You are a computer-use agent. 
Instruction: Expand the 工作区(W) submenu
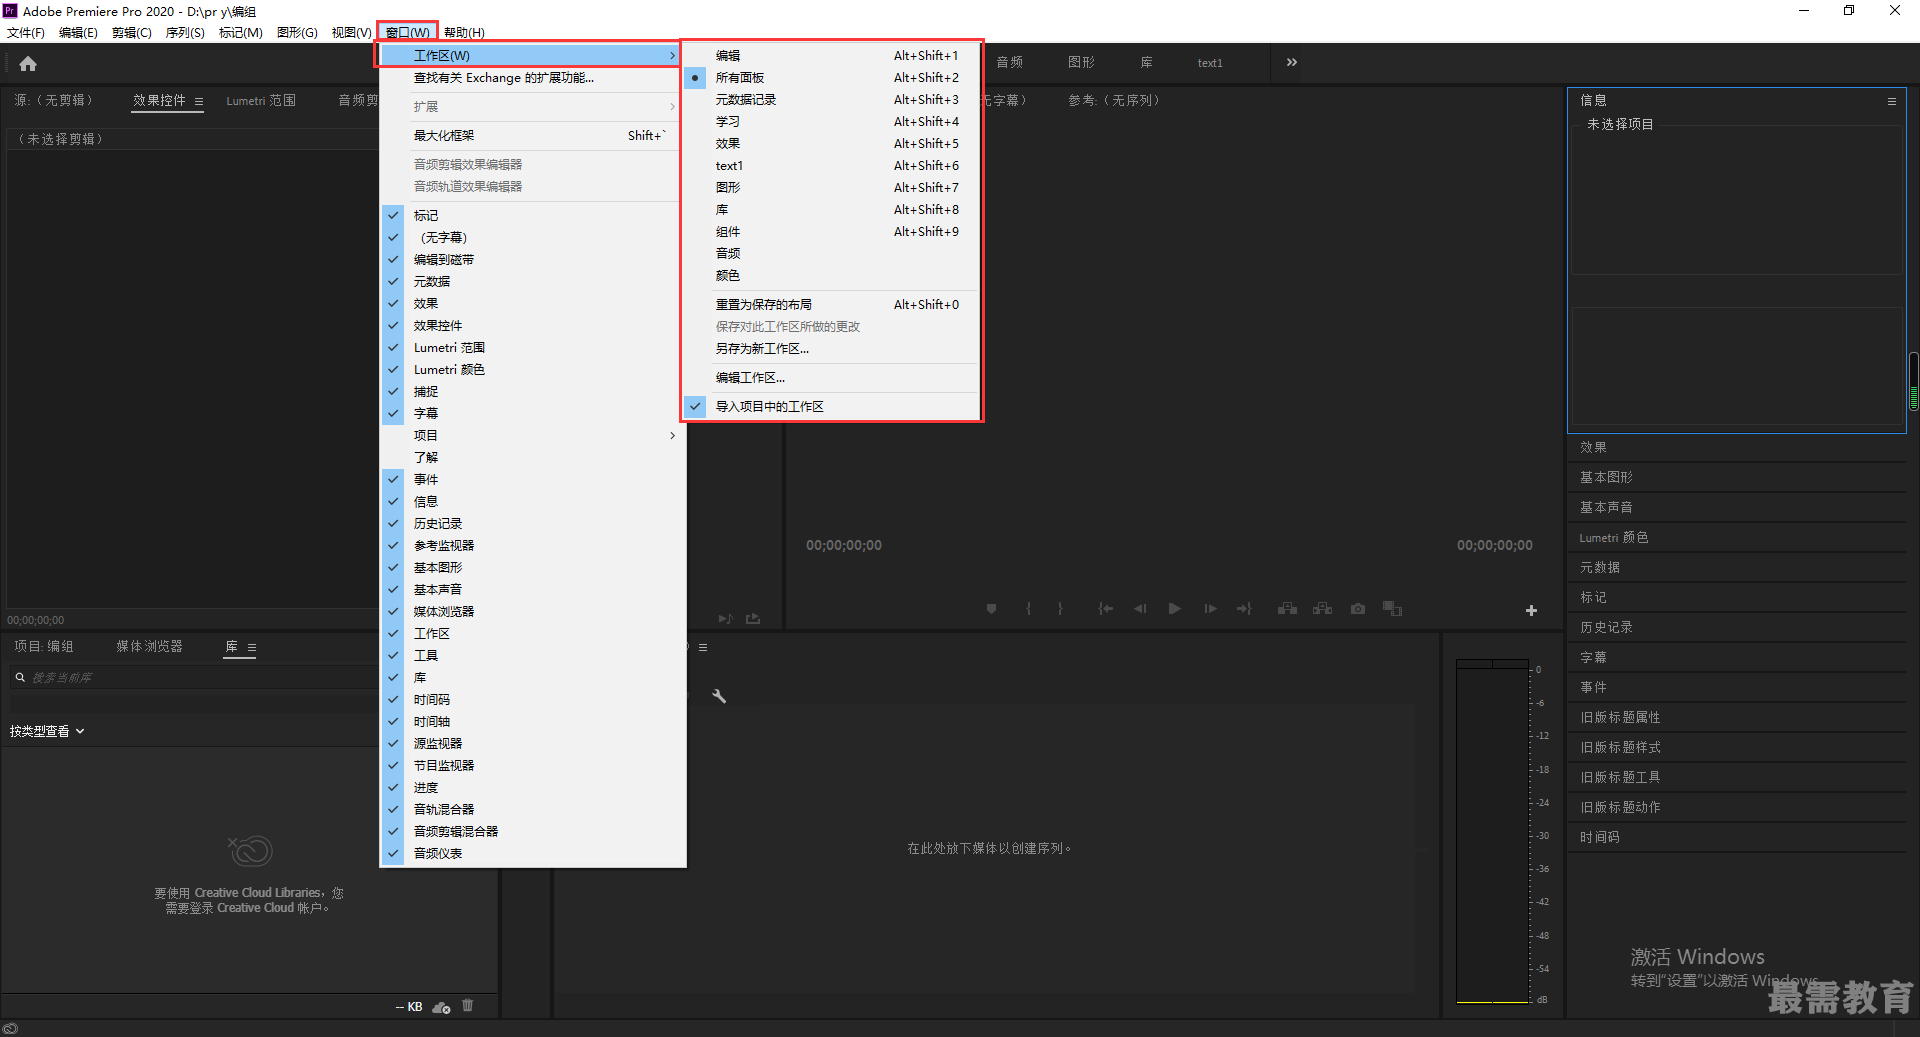click(528, 55)
